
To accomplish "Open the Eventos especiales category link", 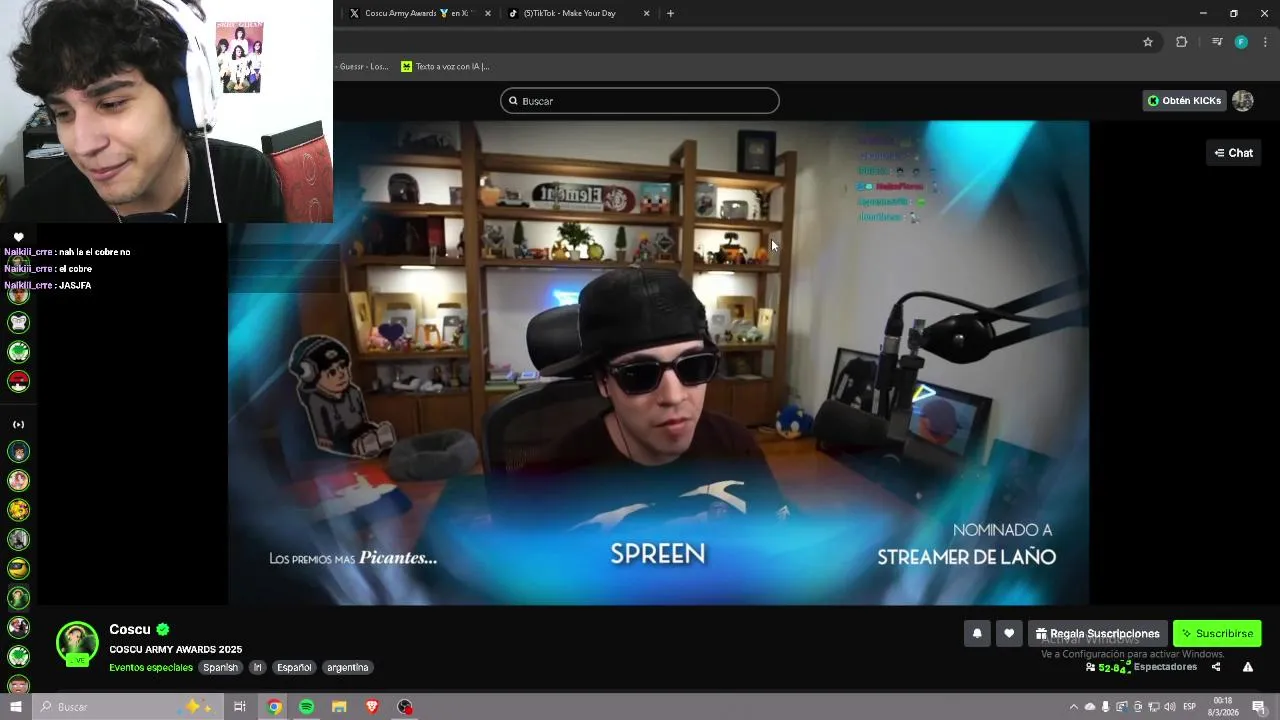I will click(151, 667).
